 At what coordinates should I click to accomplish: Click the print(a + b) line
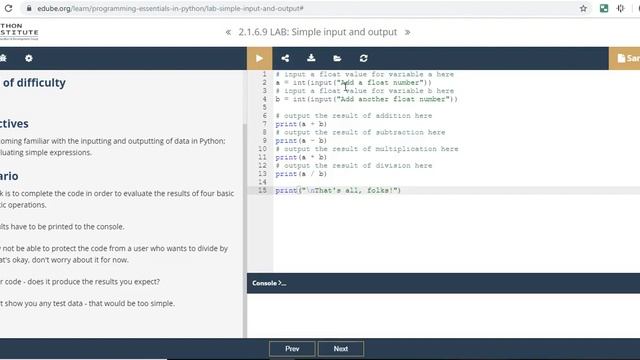click(301, 124)
